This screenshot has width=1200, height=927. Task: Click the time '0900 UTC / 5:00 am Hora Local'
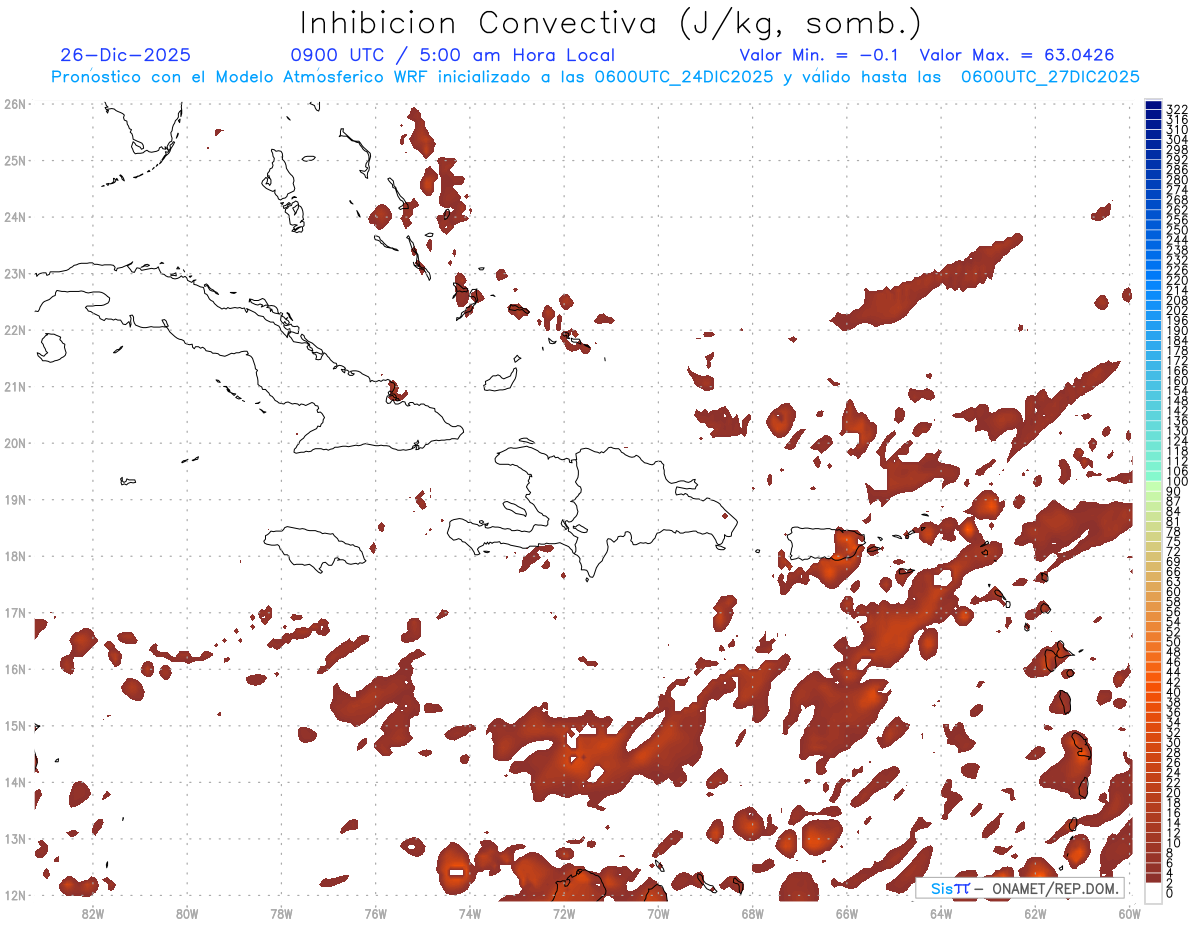point(452,56)
